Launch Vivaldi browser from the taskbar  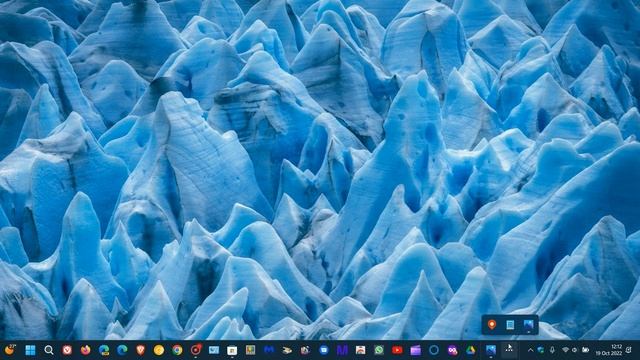[67, 350]
